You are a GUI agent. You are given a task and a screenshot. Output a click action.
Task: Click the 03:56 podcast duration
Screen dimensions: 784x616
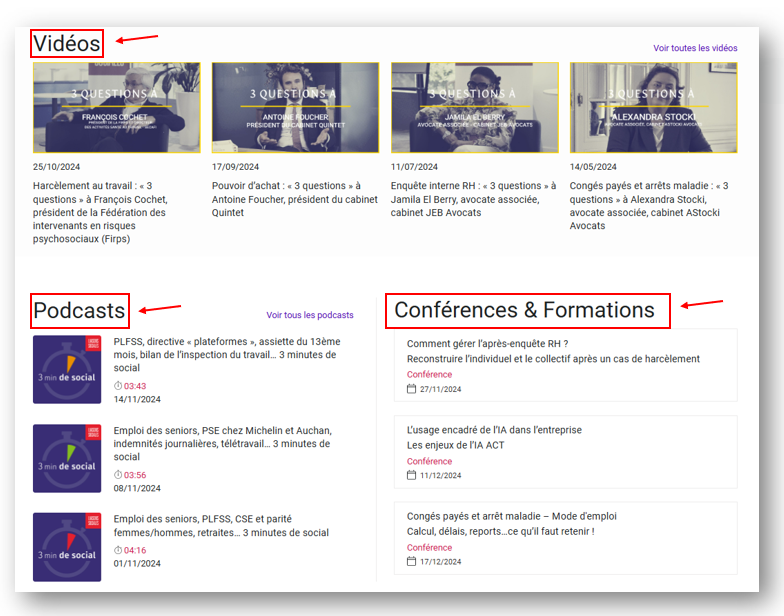(x=135, y=475)
